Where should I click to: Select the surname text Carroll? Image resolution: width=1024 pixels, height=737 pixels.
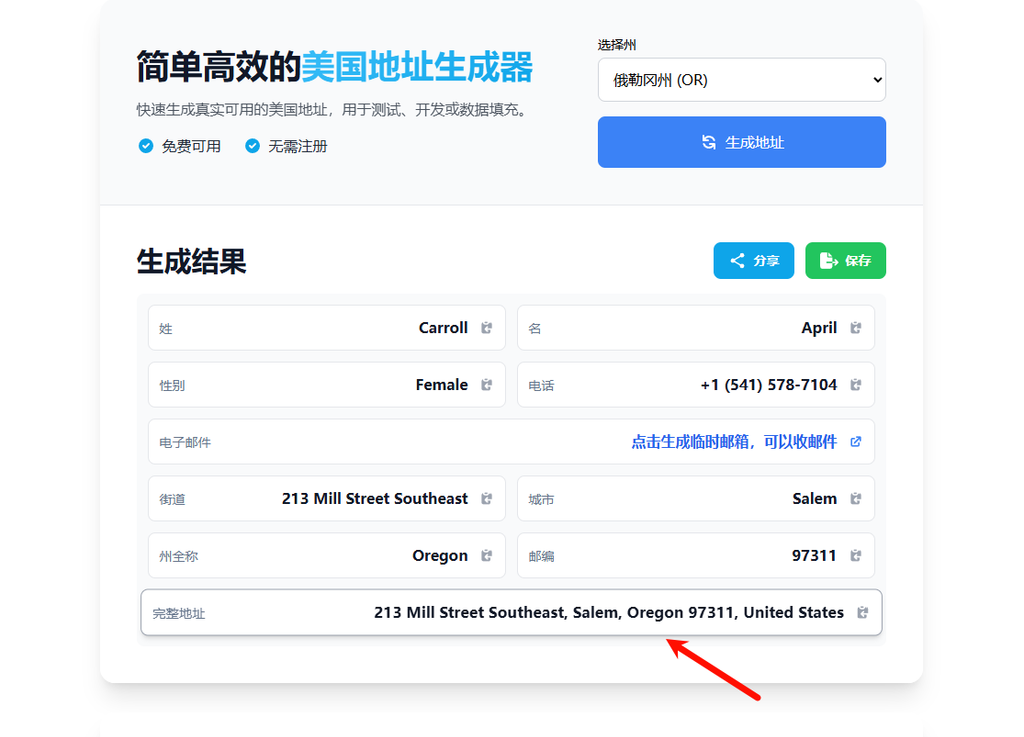[443, 328]
